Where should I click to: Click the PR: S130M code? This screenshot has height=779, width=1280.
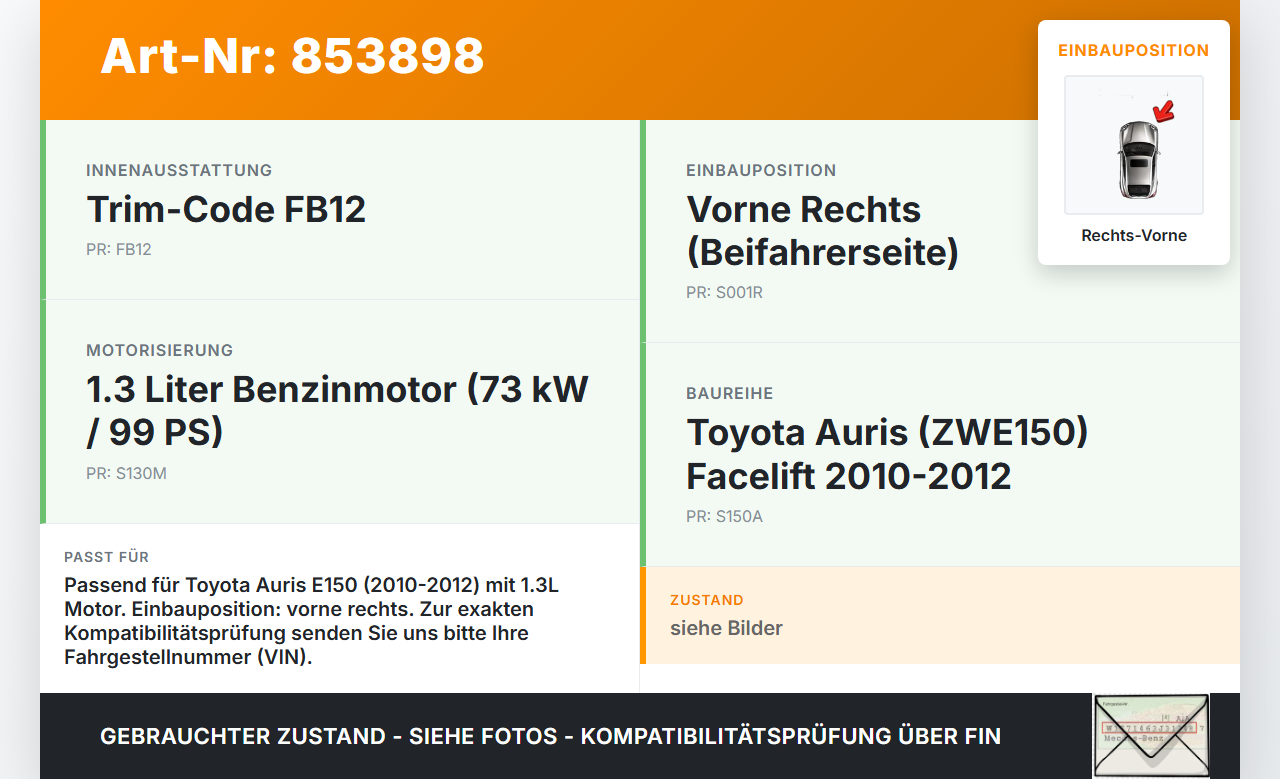click(x=126, y=473)
